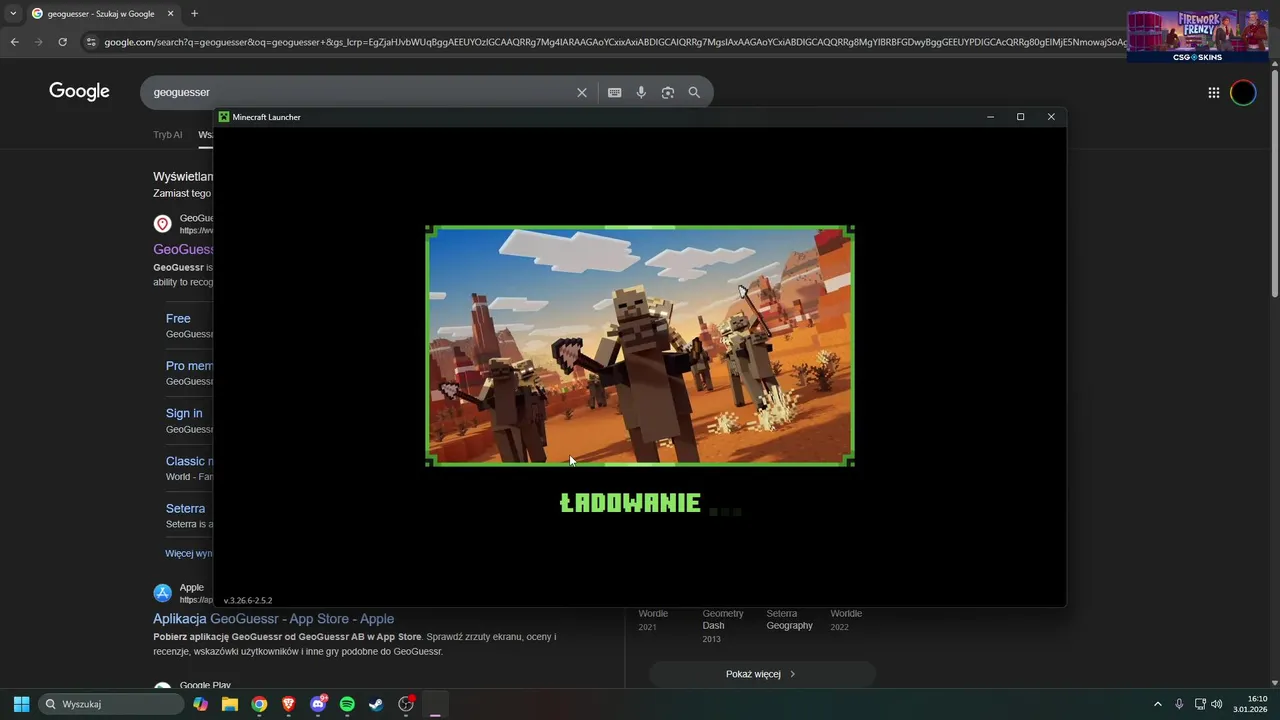Click GeoGuessr result location-pin favicon
The image size is (1280, 720).
tap(162, 224)
